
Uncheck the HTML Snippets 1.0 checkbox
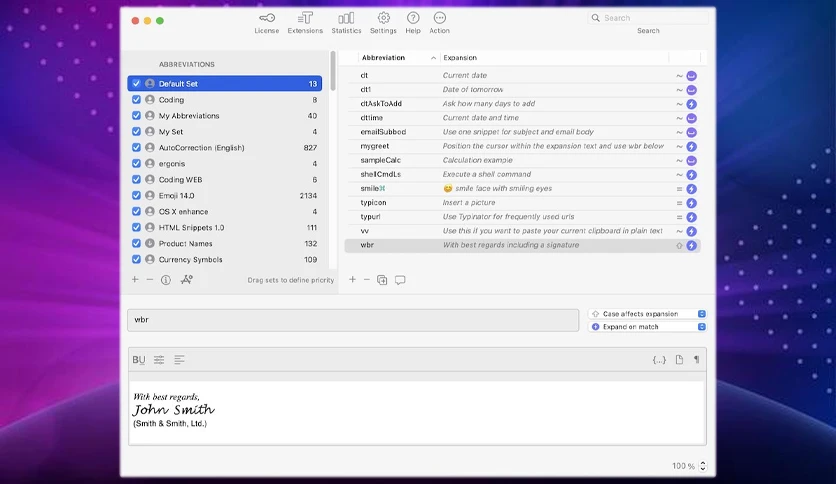pos(136,228)
